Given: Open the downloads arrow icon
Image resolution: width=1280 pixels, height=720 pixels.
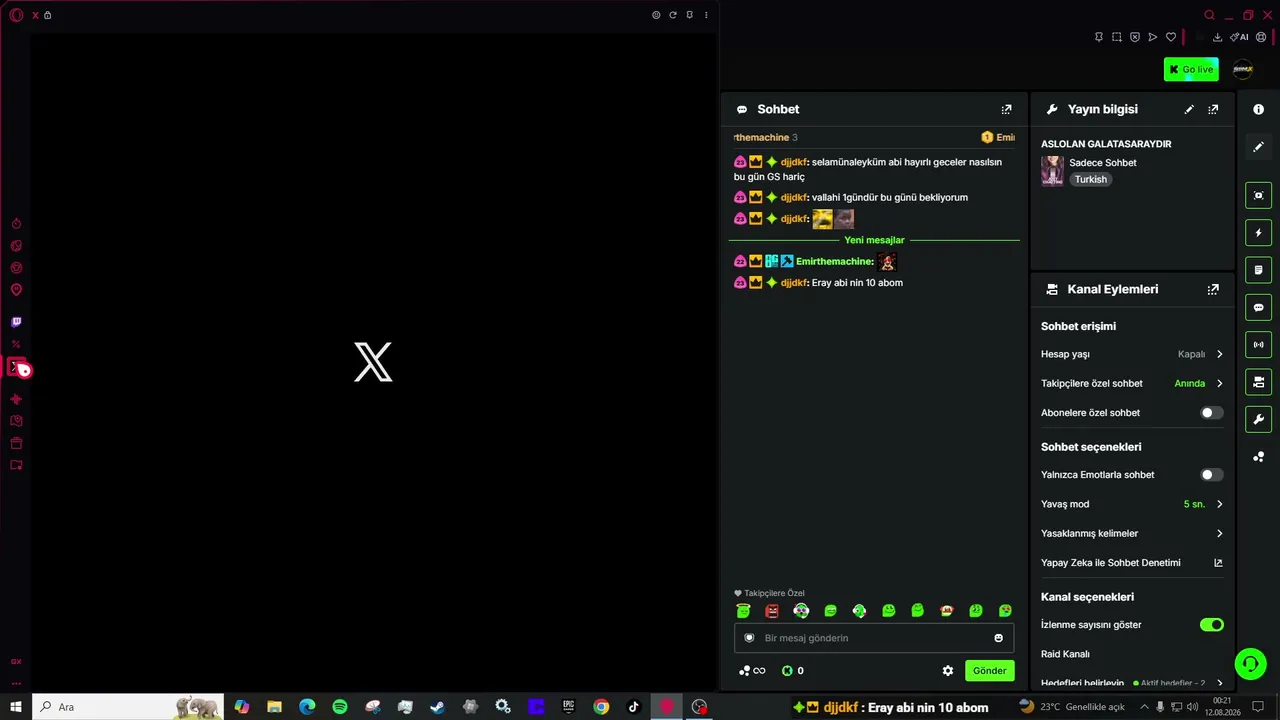Looking at the screenshot, I should tap(1217, 37).
